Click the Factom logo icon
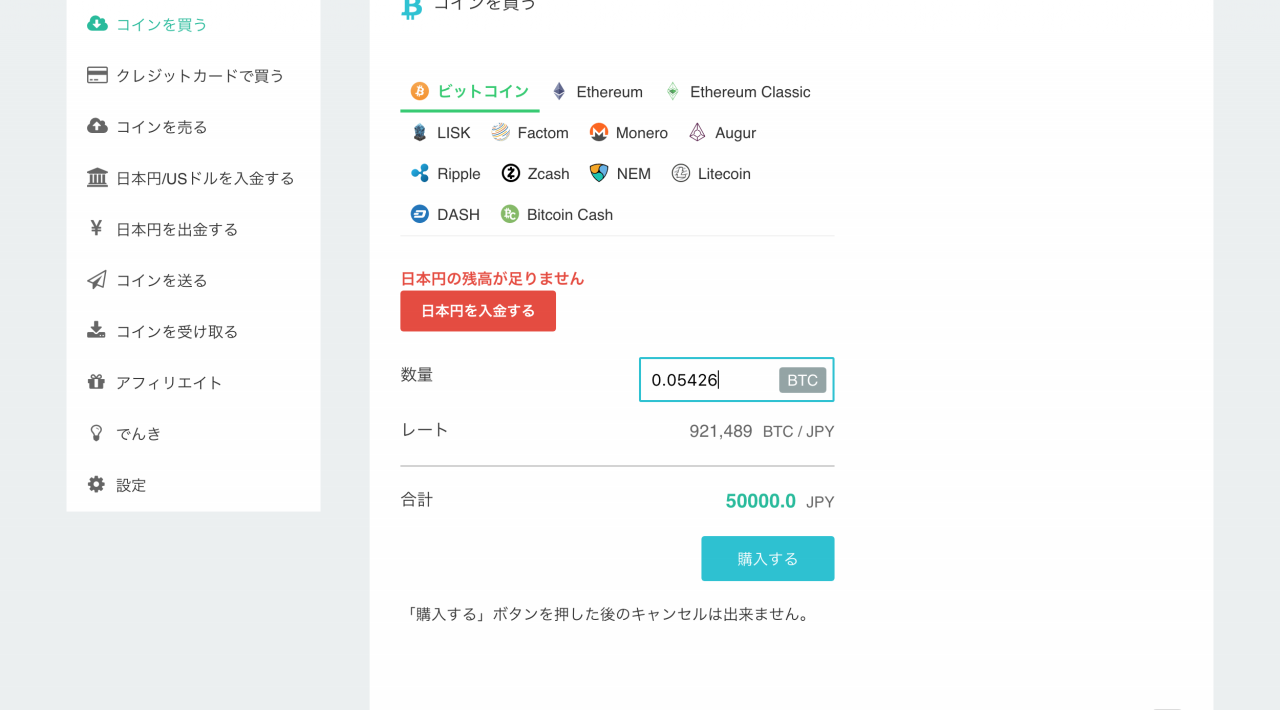 (x=500, y=132)
